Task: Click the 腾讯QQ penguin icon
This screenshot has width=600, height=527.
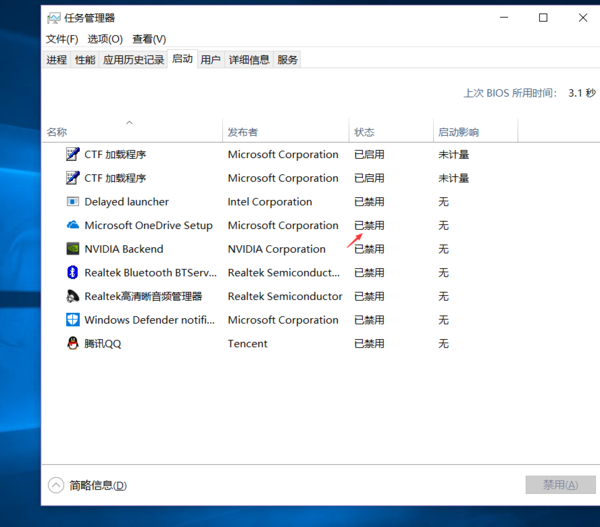Action: pyautogui.click(x=72, y=343)
